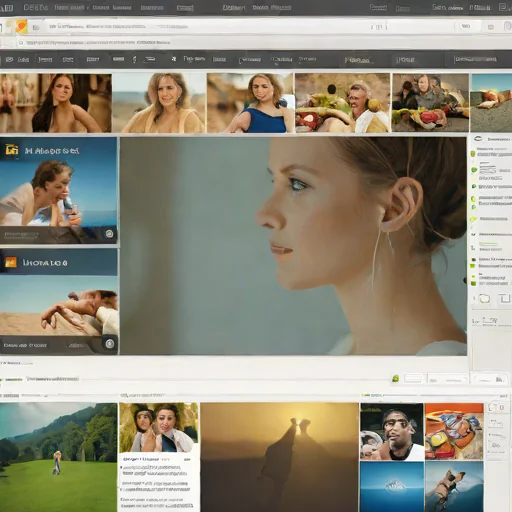512x512 pixels.
Task: Open the dark-haired woman thumbnail in the top strip
Action: [56, 103]
